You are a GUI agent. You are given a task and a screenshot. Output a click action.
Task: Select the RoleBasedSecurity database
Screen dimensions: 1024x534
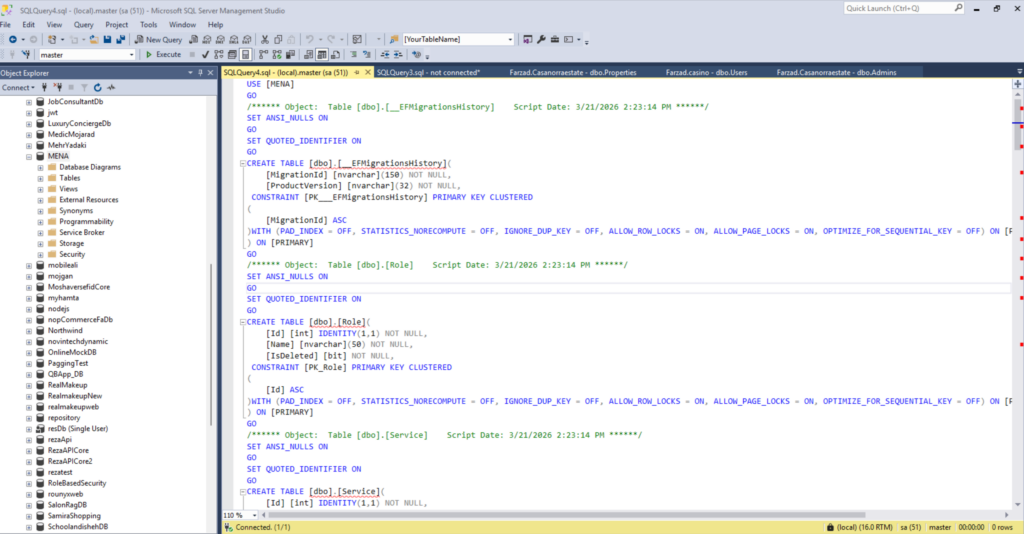point(76,483)
